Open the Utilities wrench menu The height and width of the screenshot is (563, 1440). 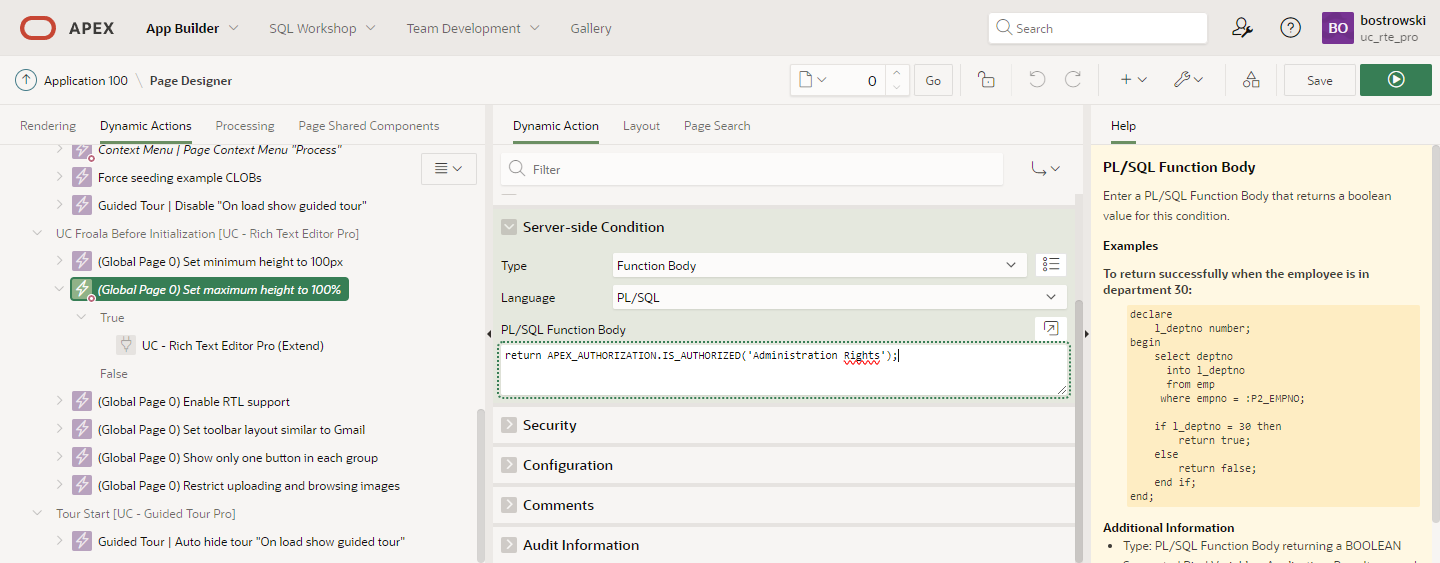(1188, 80)
